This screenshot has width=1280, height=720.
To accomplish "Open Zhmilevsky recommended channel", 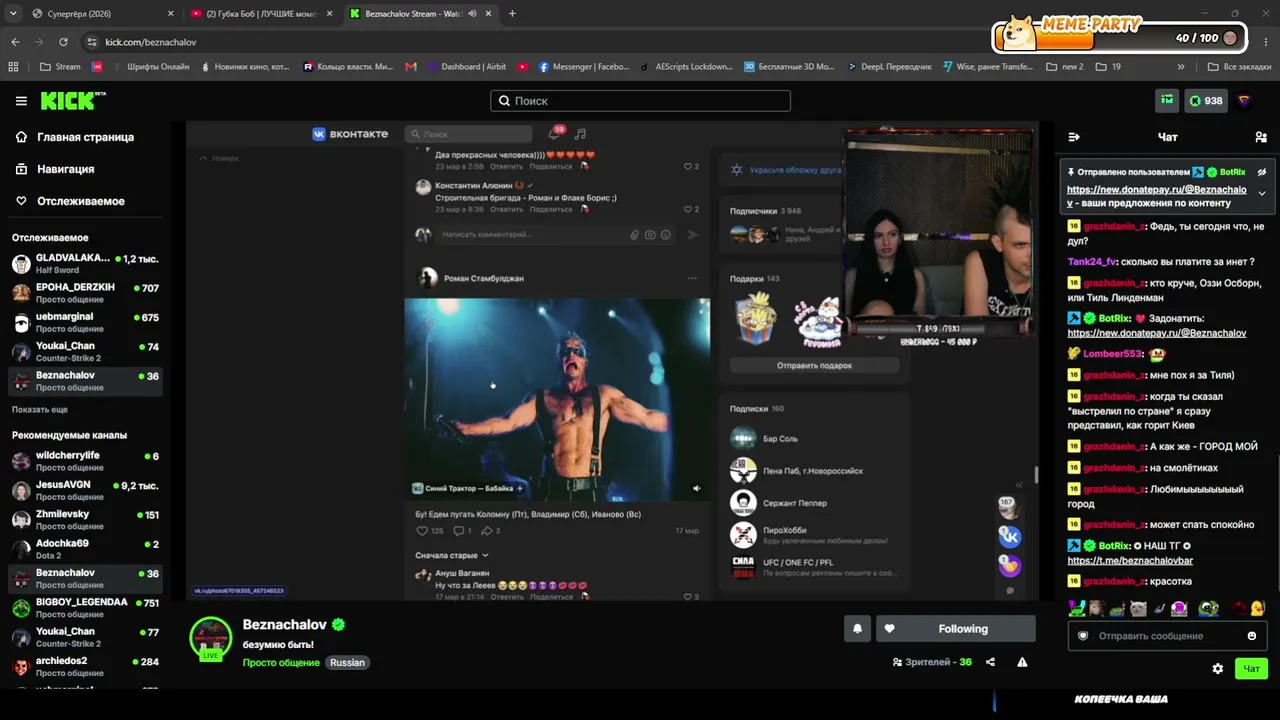I will click(x=86, y=520).
